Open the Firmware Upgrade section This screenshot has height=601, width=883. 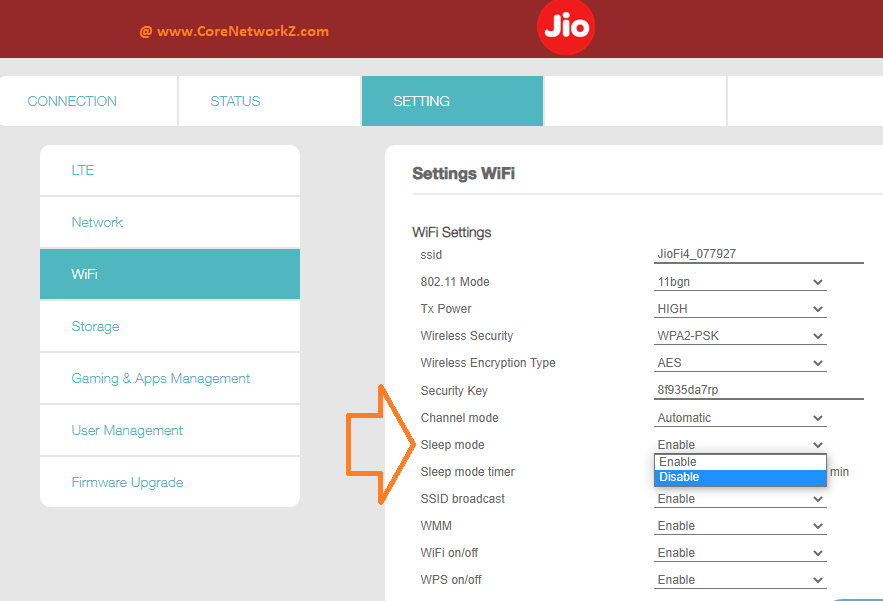click(x=127, y=482)
